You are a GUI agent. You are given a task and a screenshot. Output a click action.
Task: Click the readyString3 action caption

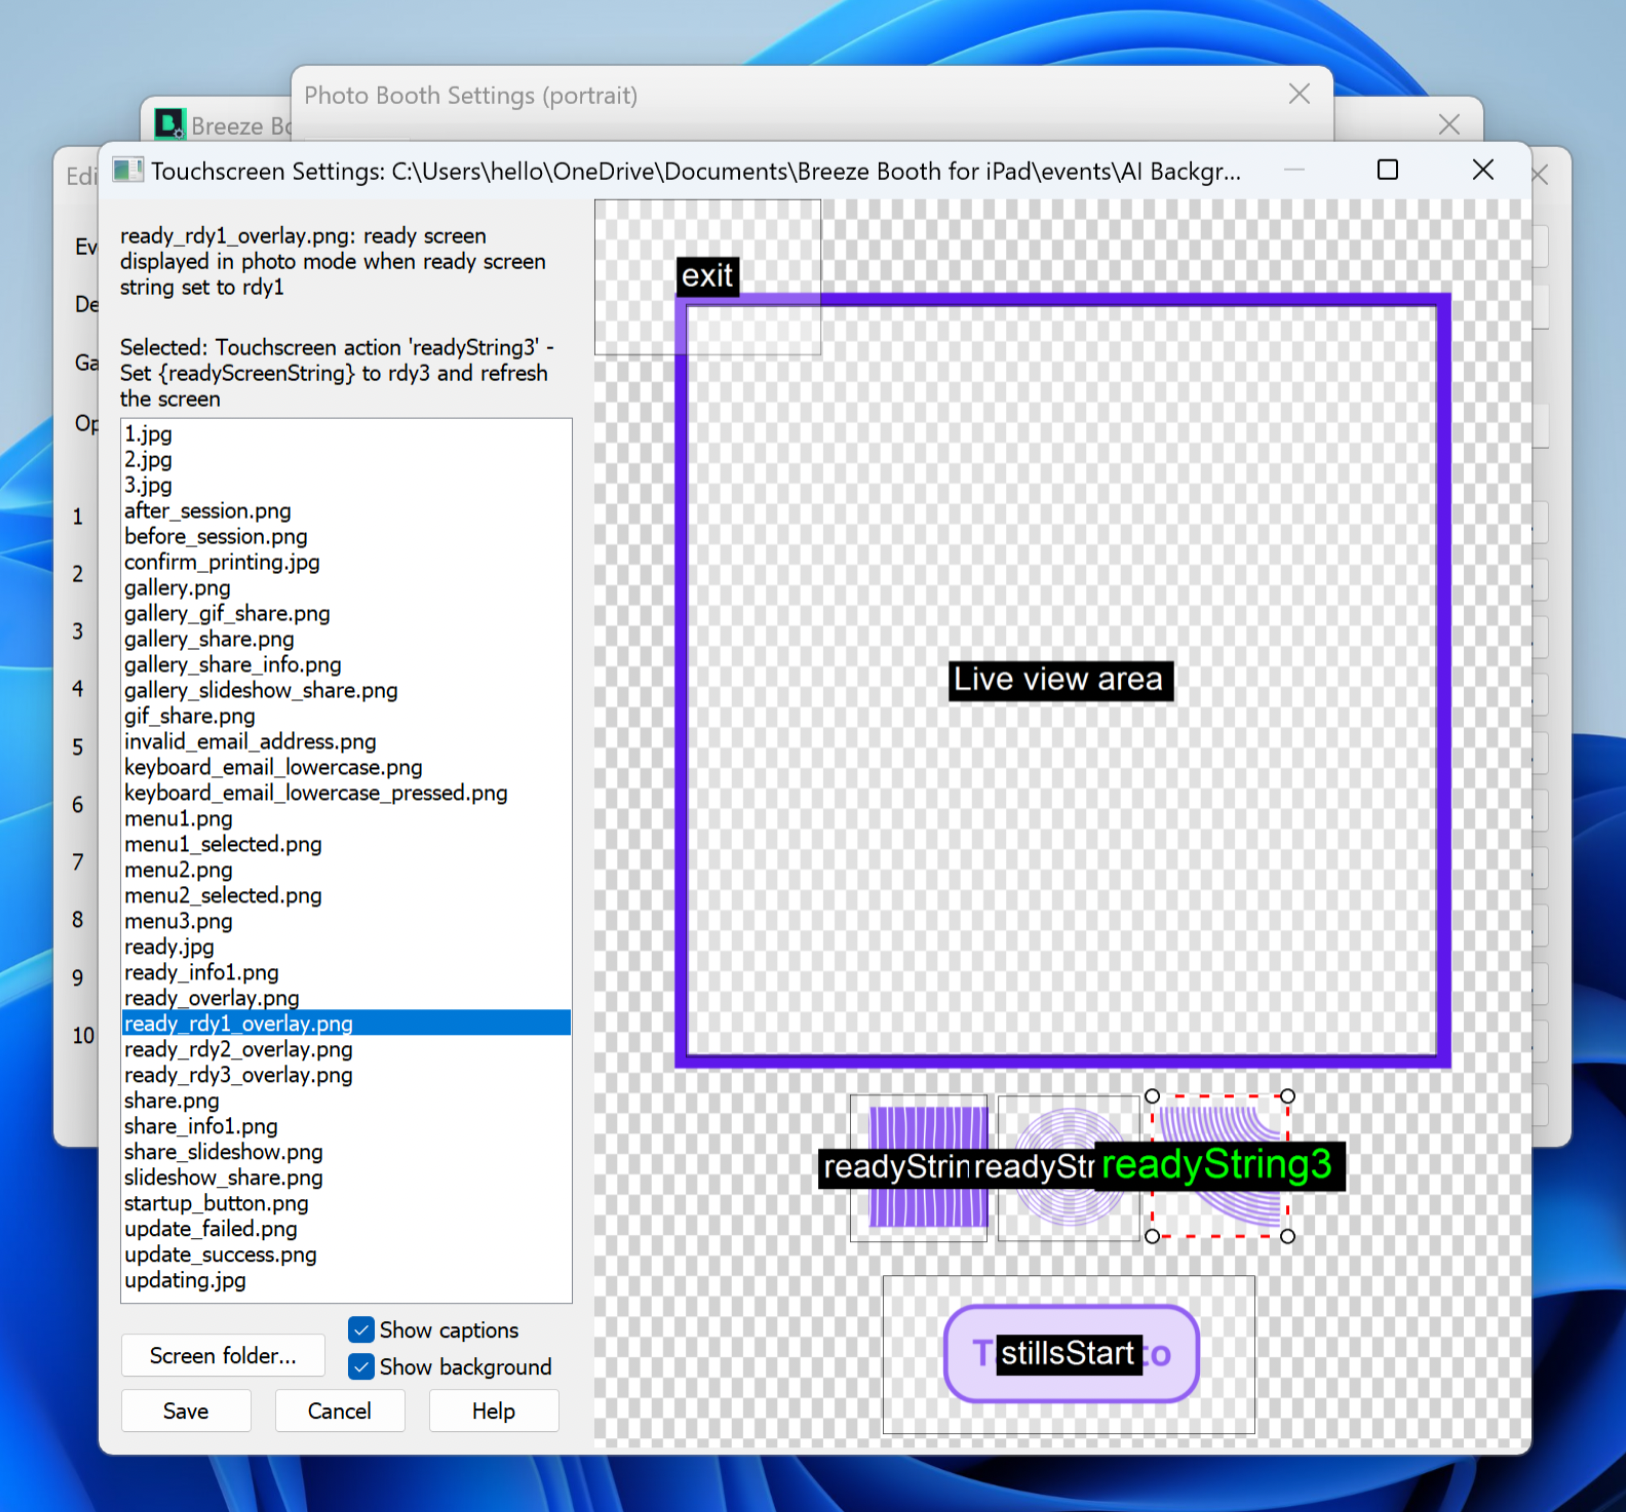[1216, 1165]
